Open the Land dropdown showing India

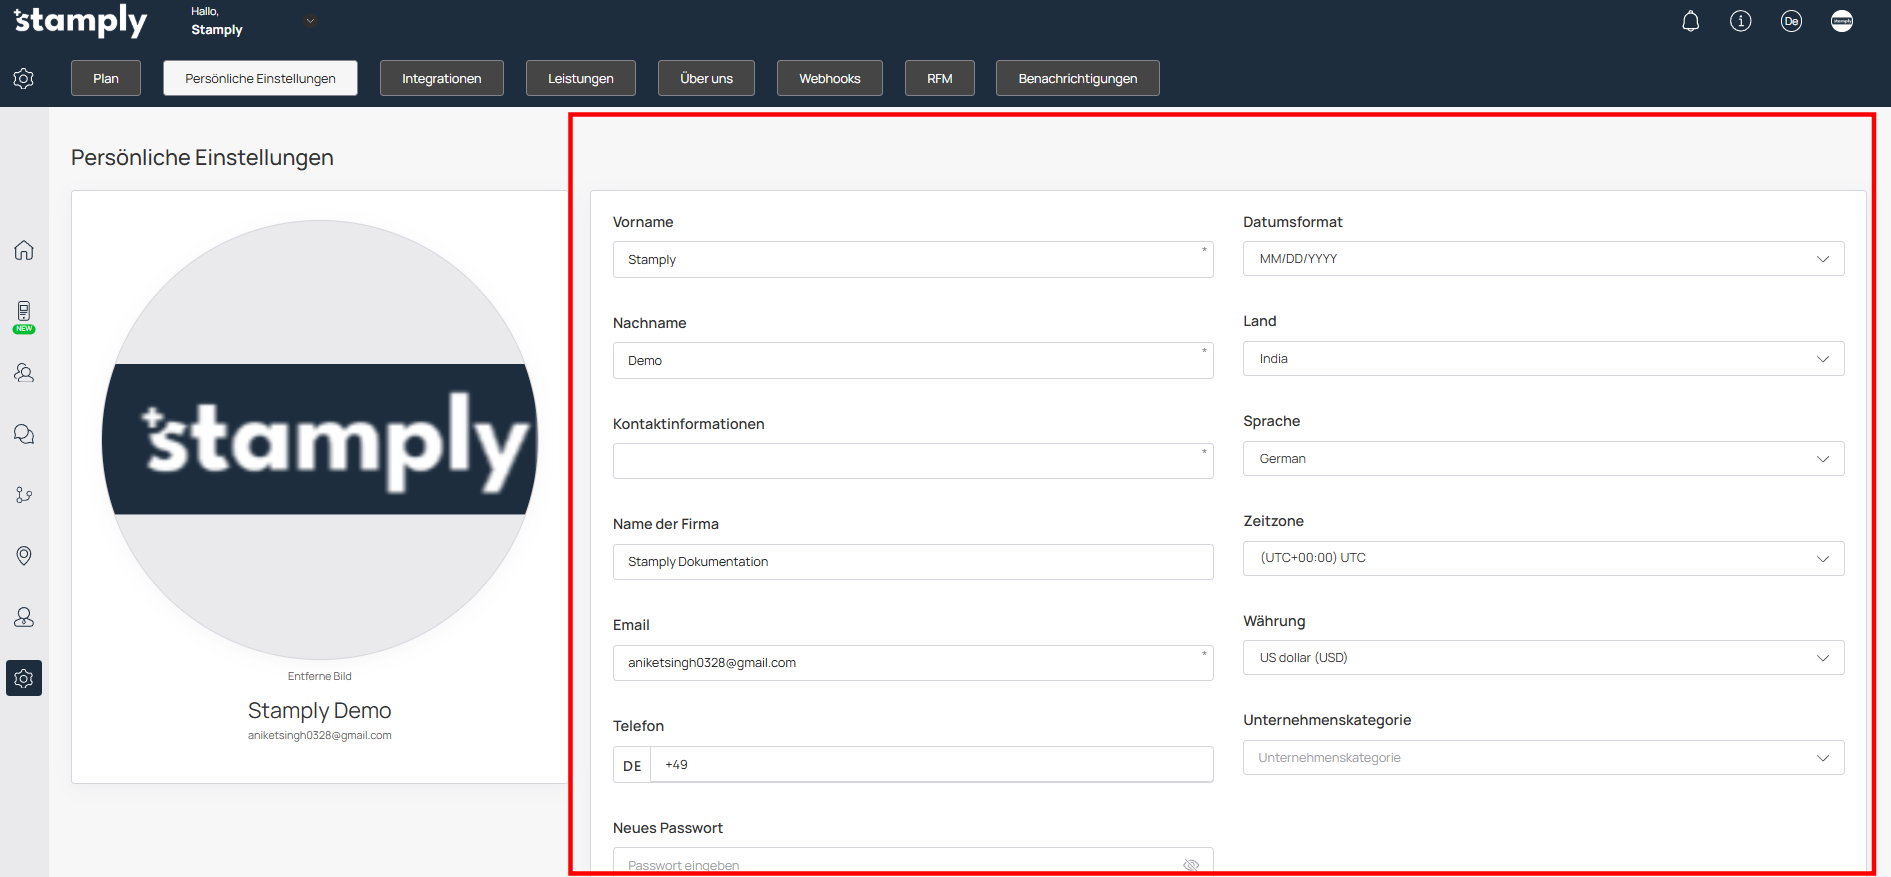(1543, 359)
